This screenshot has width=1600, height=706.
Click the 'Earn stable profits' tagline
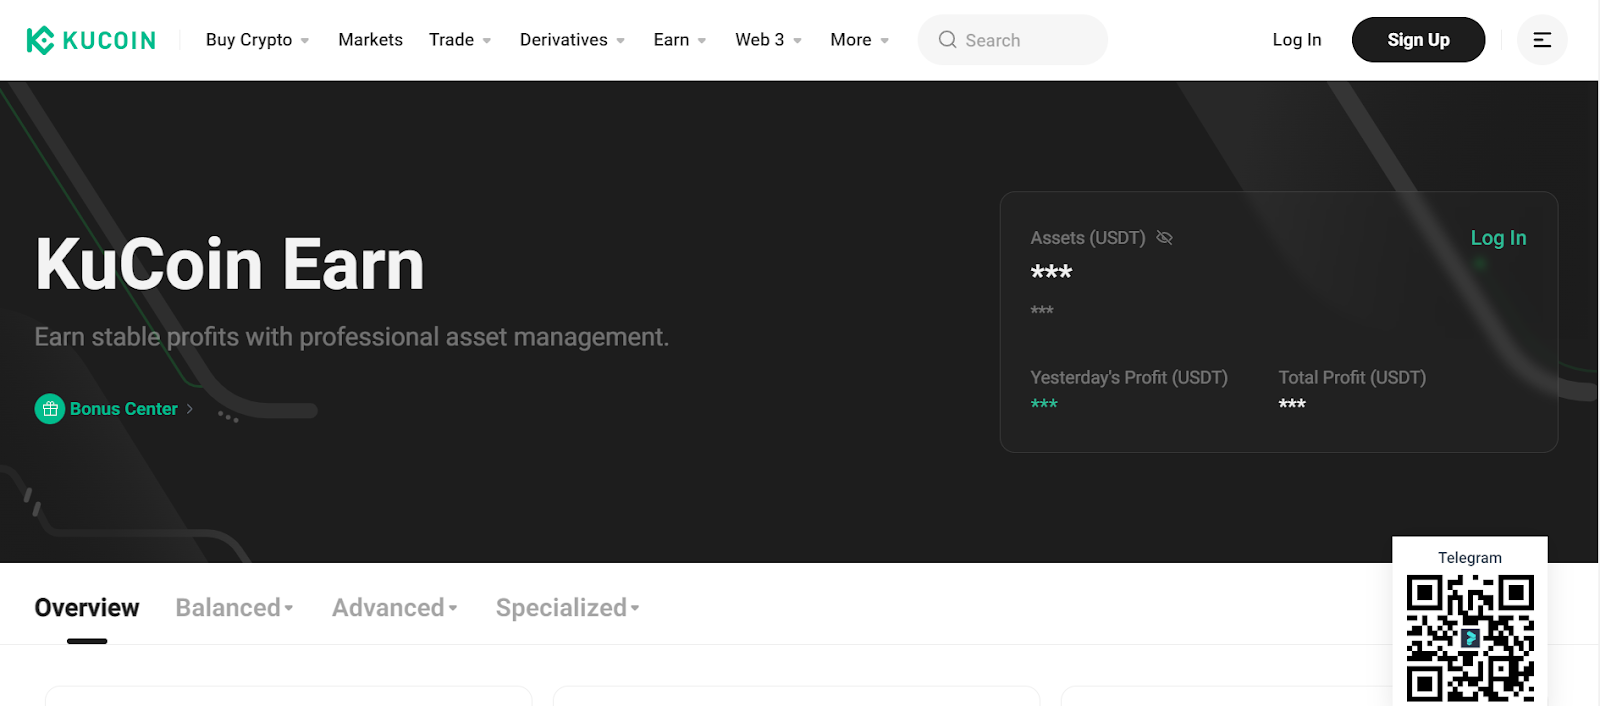pyautogui.click(x=352, y=337)
